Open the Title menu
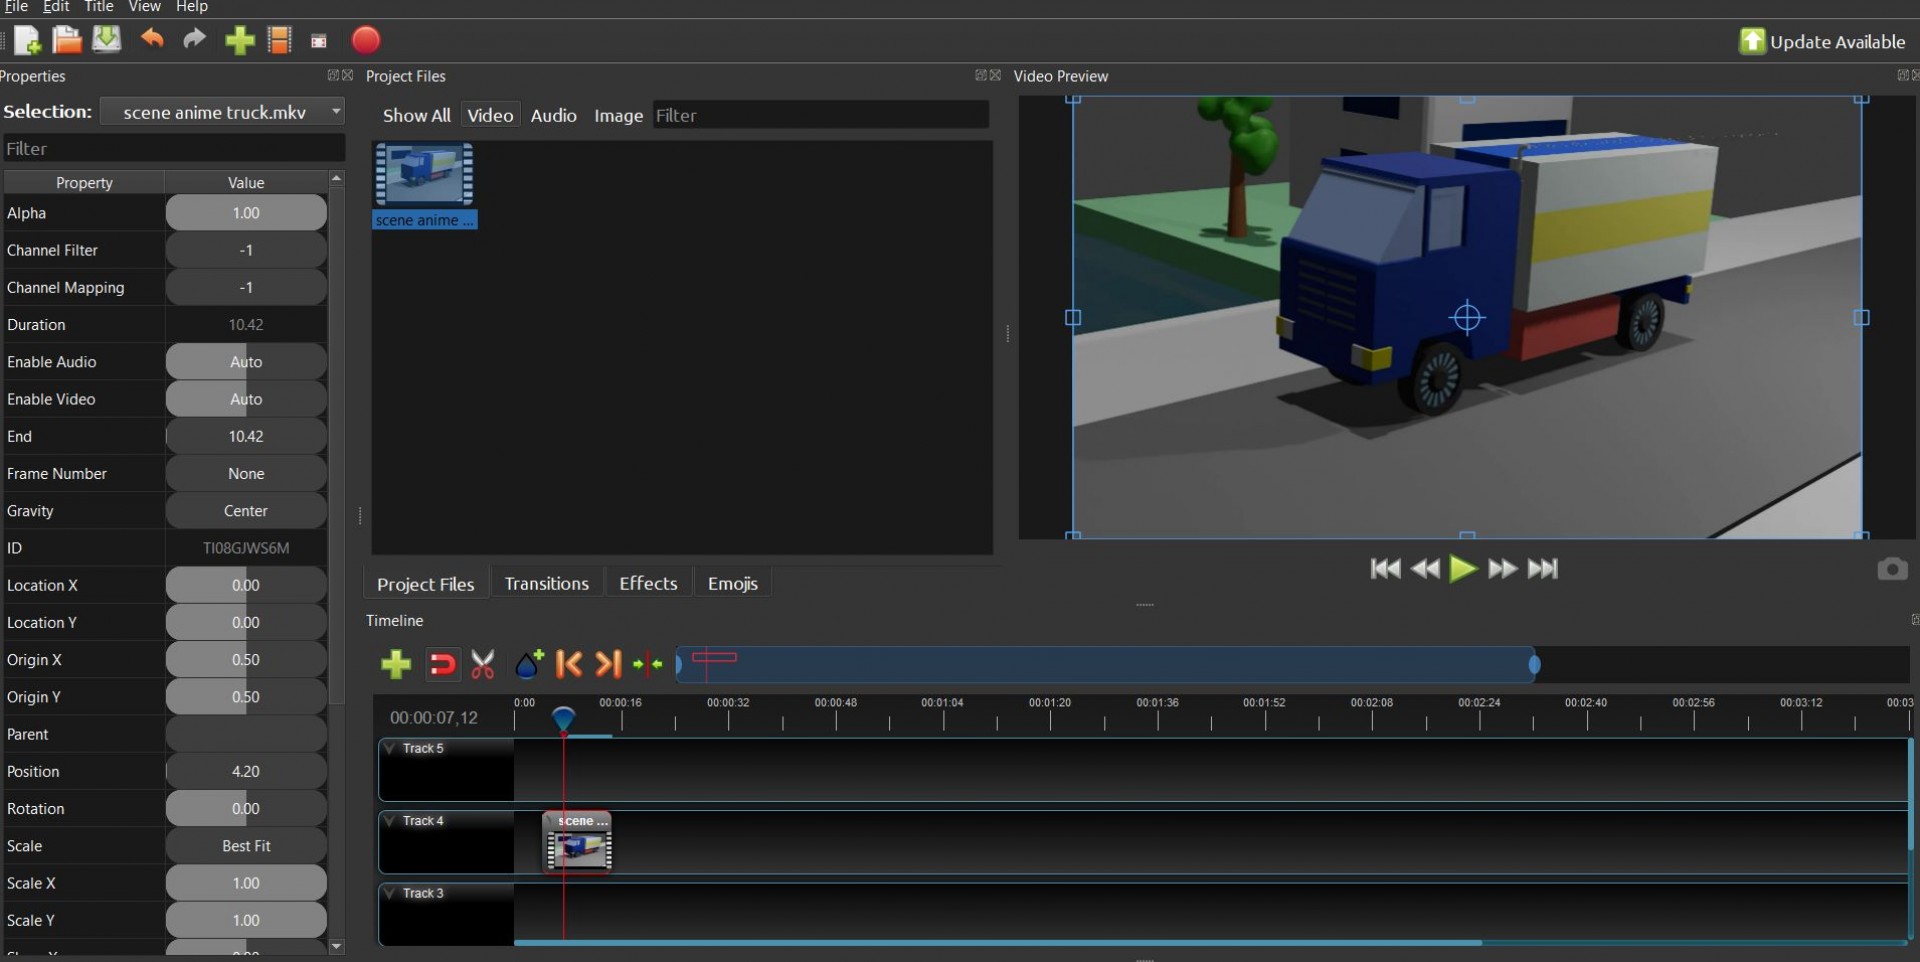1920x962 pixels. pos(98,7)
